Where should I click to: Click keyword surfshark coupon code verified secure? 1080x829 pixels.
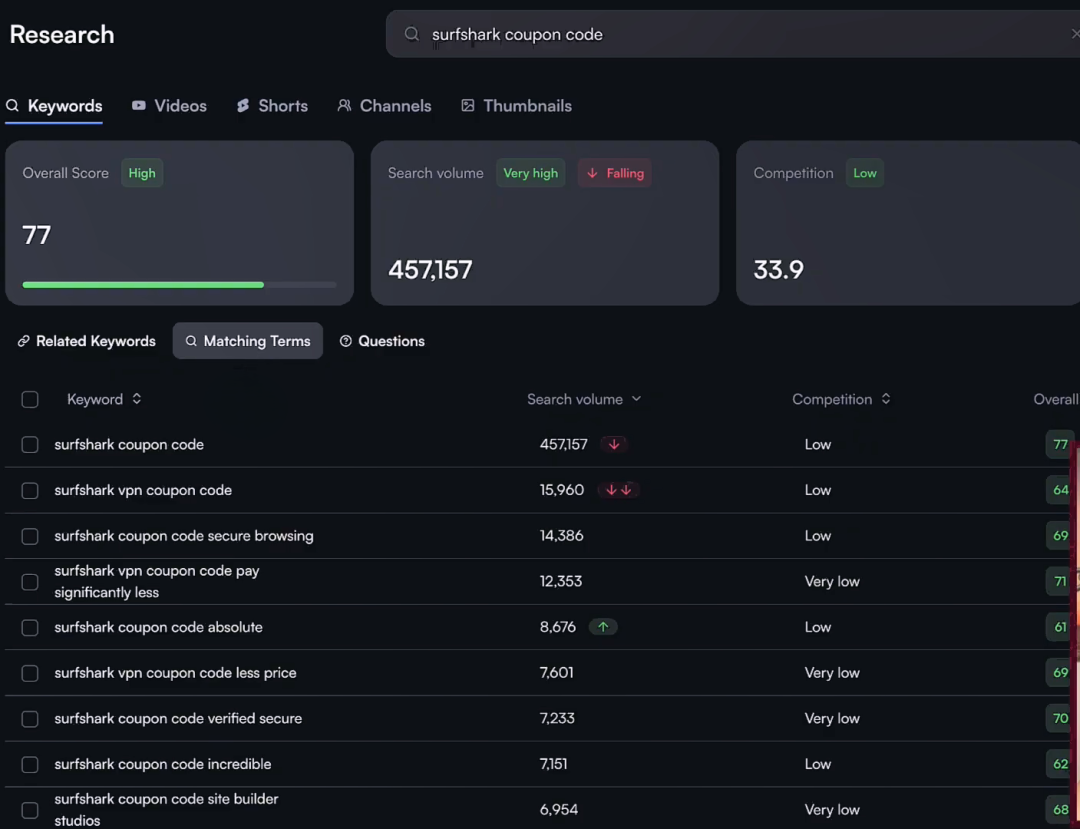pos(178,718)
